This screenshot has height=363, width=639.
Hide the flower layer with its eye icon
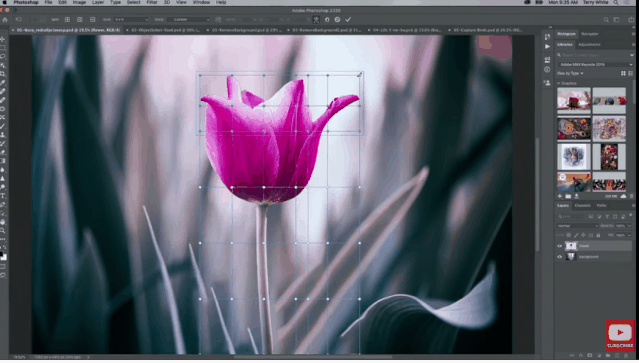[x=560, y=246]
